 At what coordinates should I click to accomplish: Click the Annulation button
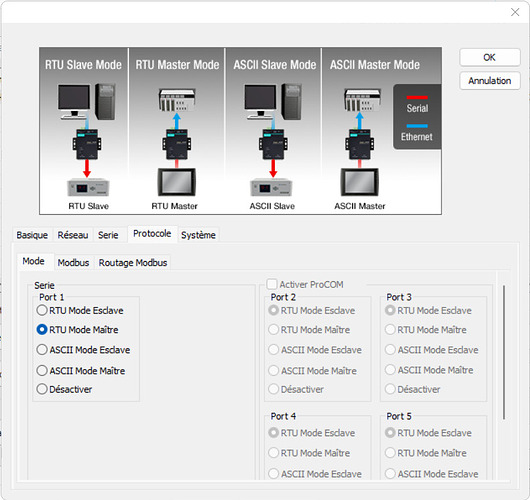pyautogui.click(x=489, y=81)
